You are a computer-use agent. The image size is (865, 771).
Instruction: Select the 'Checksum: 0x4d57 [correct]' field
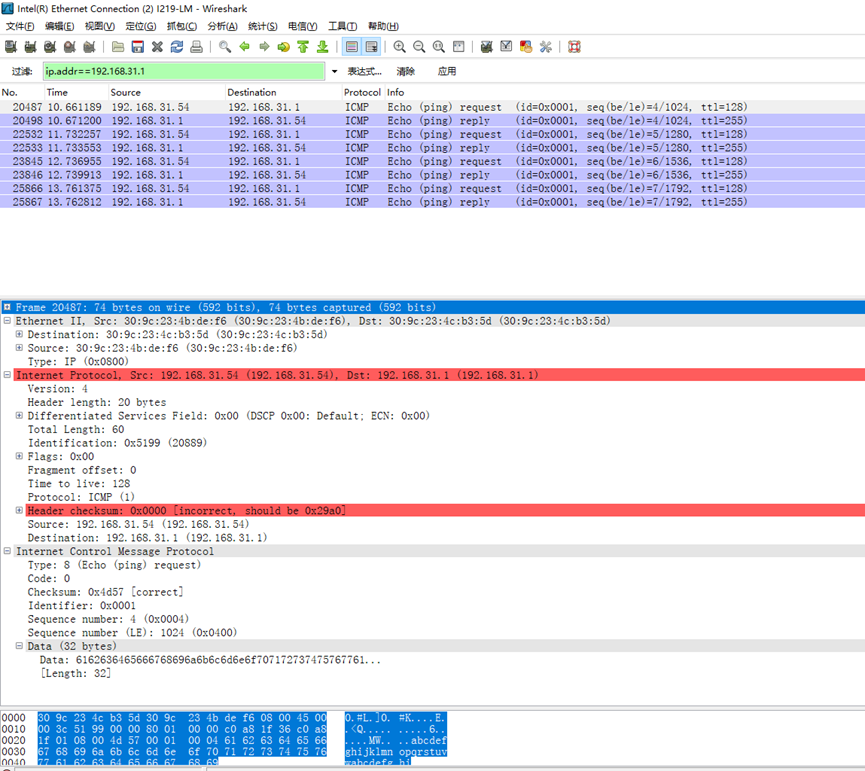(x=105, y=592)
